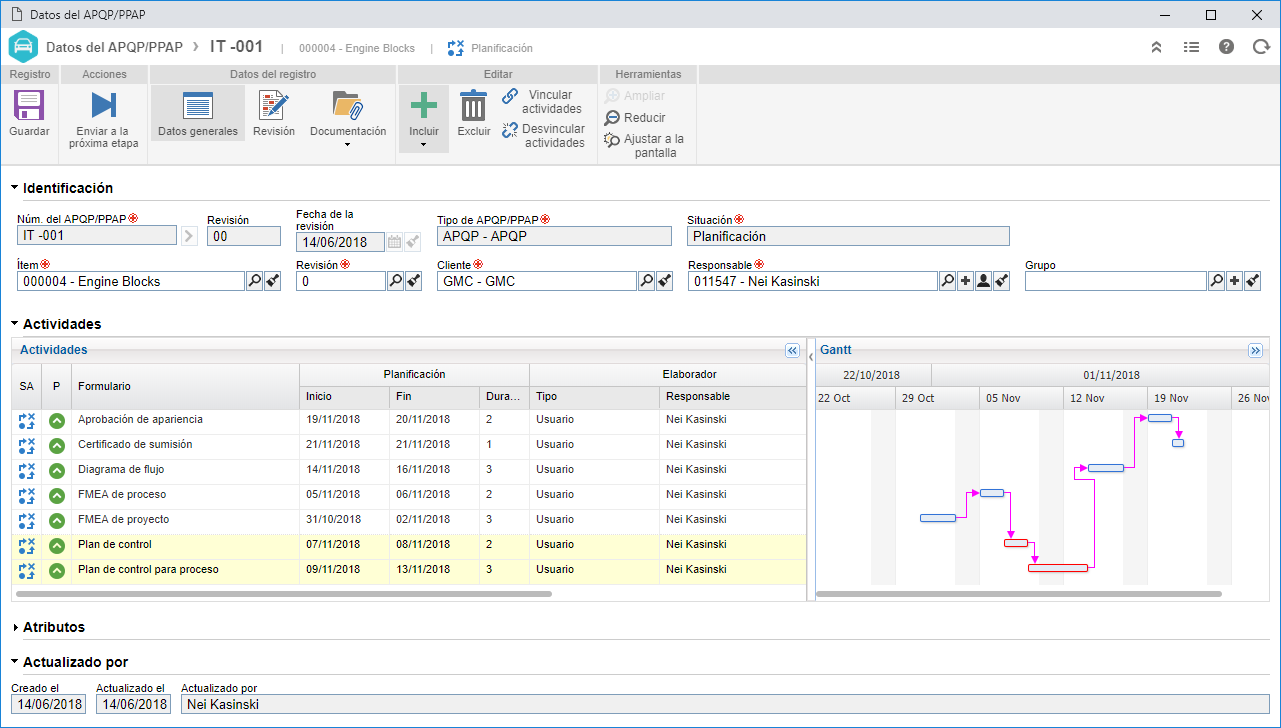Click into the Grupo input field
This screenshot has height=728, width=1281.
[1115, 282]
